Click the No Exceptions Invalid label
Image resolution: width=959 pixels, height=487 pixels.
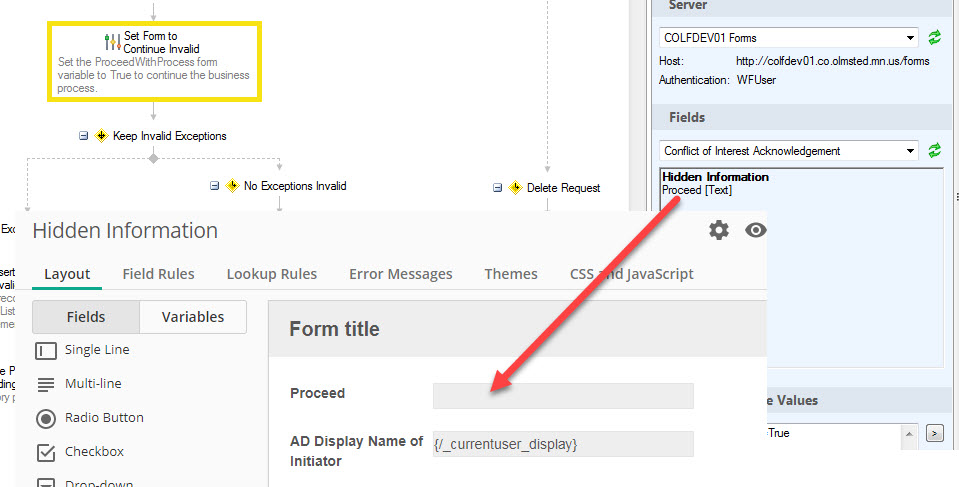[x=295, y=185]
